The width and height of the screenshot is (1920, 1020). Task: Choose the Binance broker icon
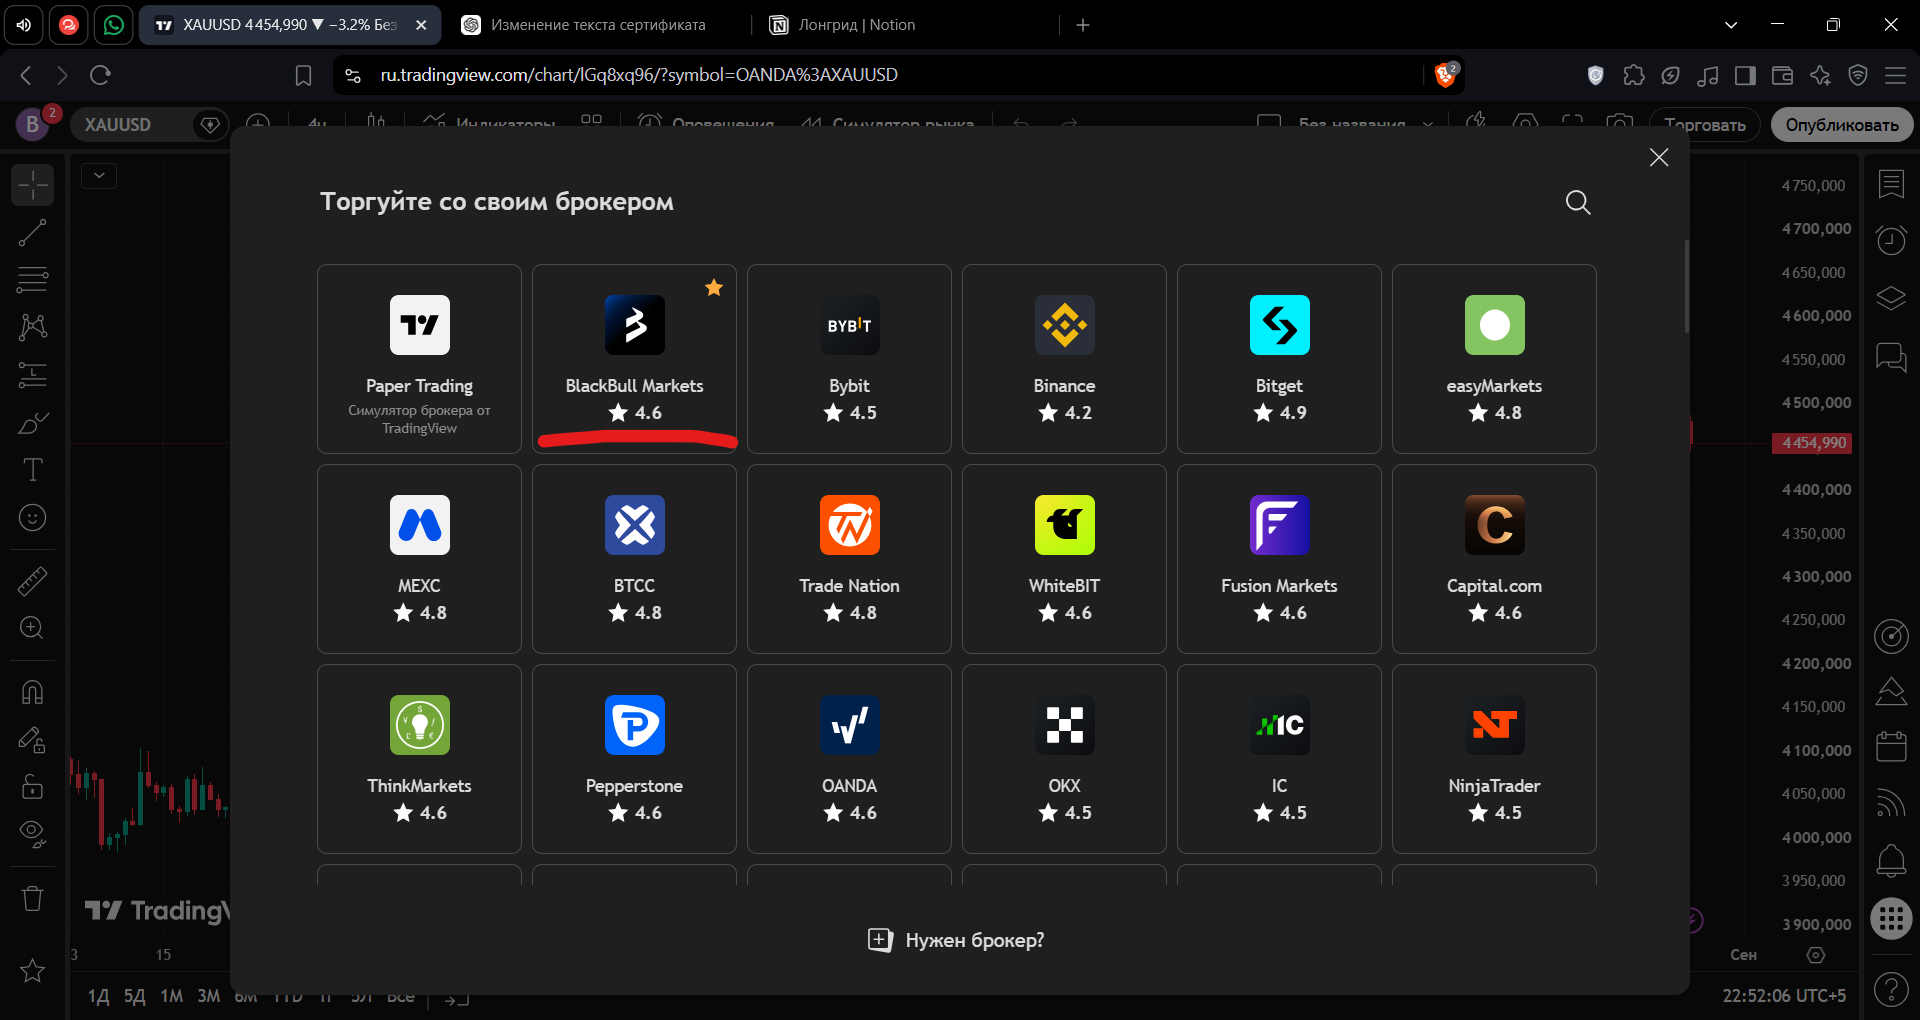pos(1064,325)
